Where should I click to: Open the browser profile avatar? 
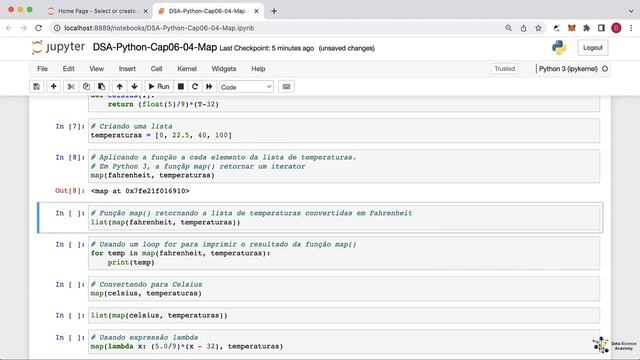click(x=616, y=28)
